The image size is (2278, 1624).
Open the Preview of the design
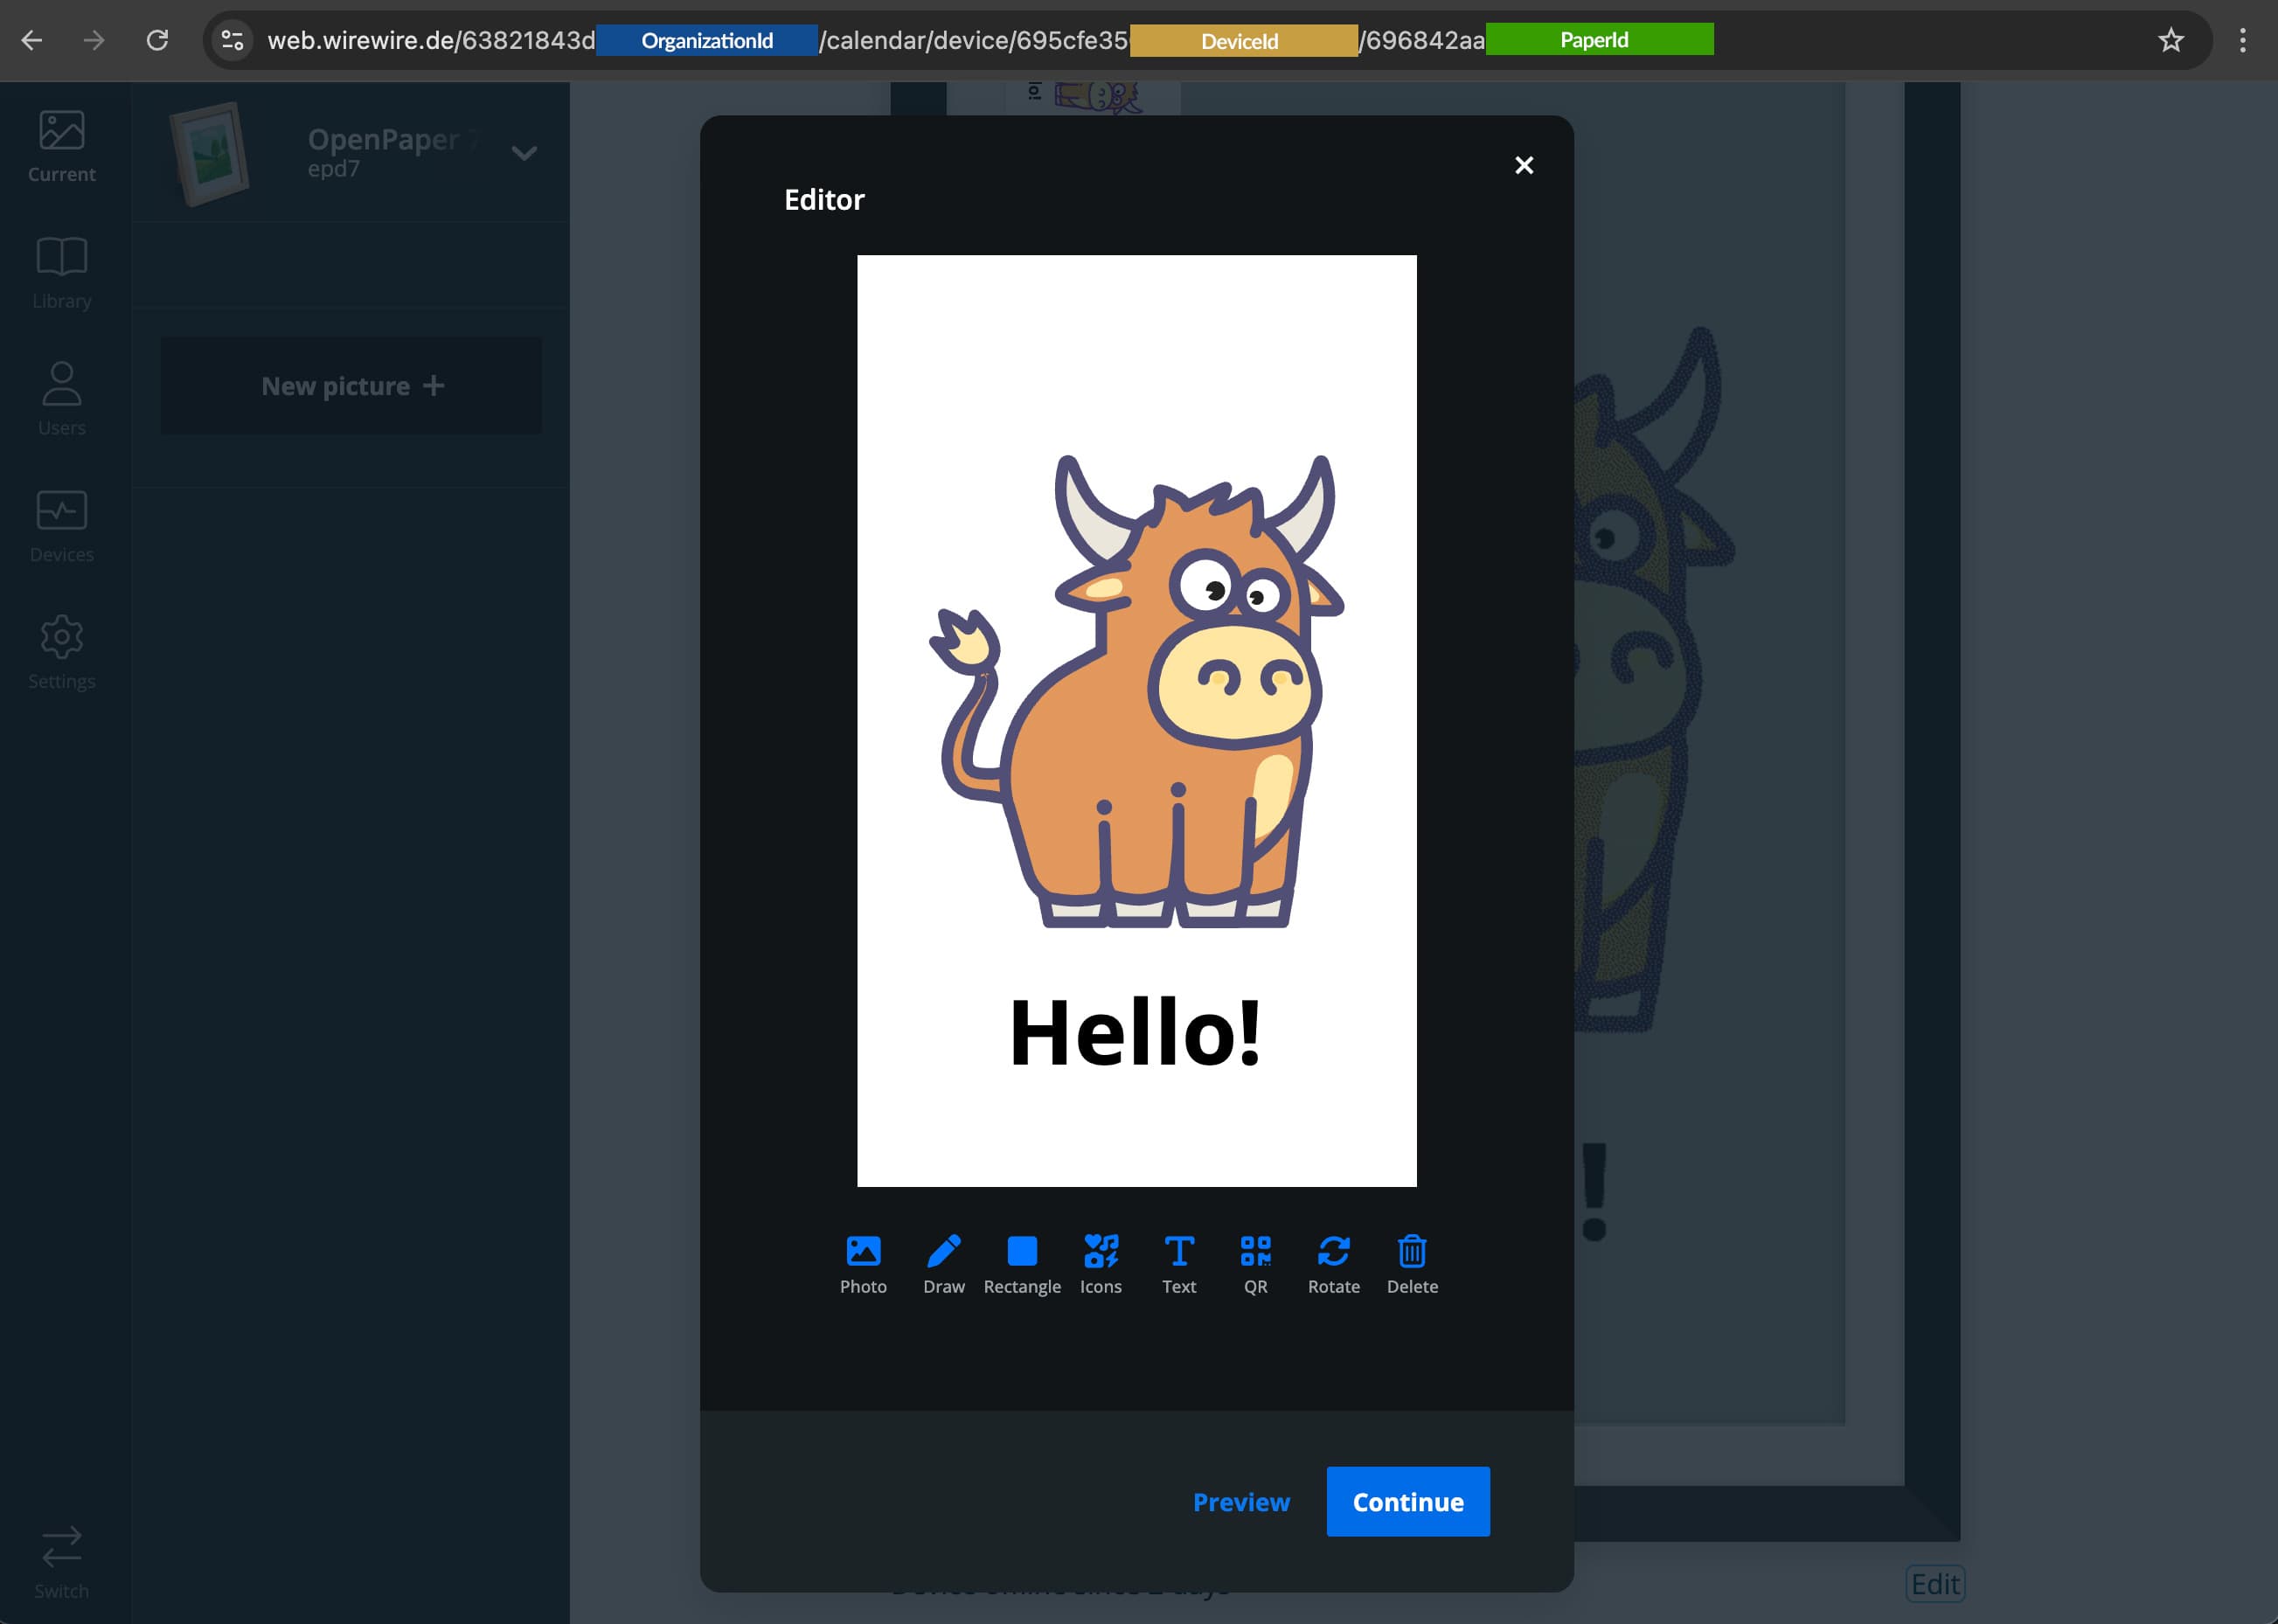(x=1241, y=1501)
